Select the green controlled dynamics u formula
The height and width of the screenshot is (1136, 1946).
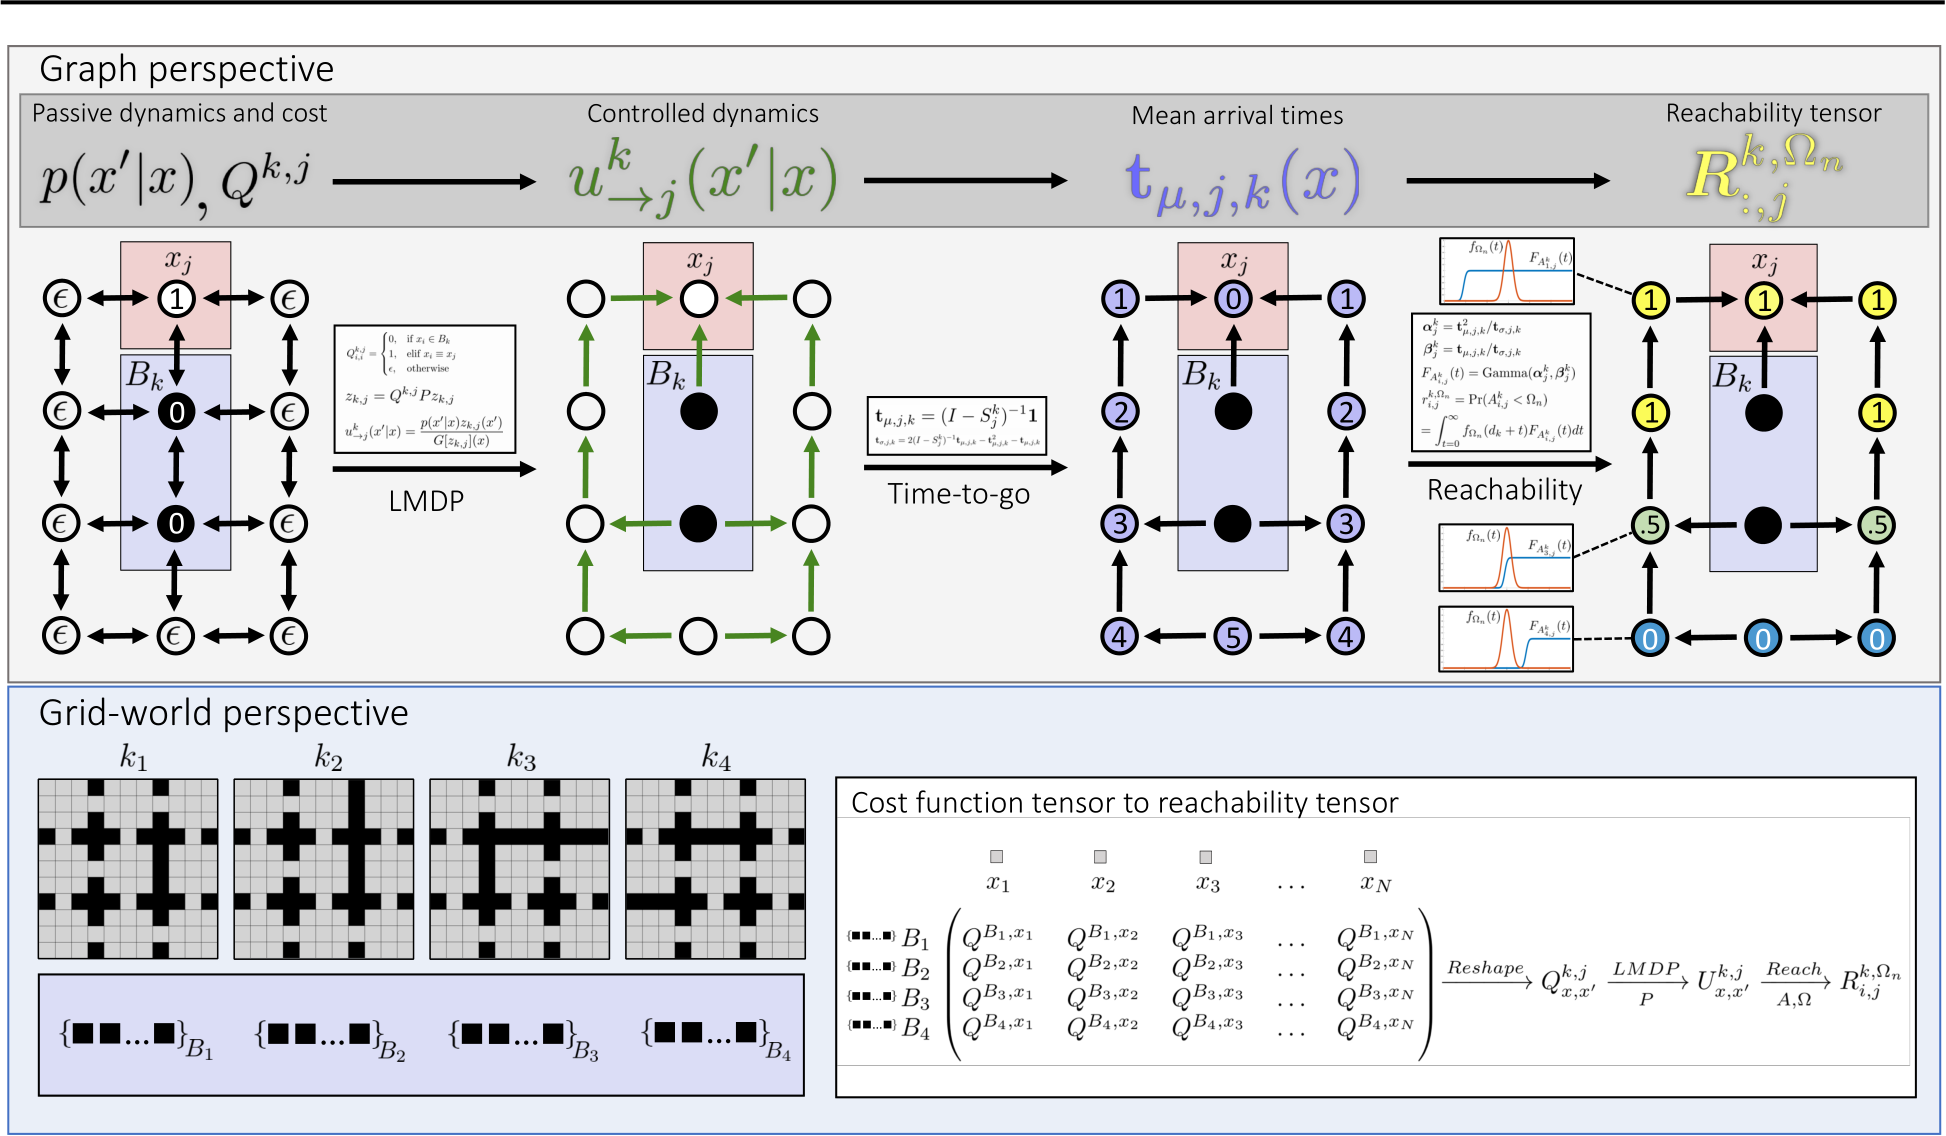[x=702, y=178]
